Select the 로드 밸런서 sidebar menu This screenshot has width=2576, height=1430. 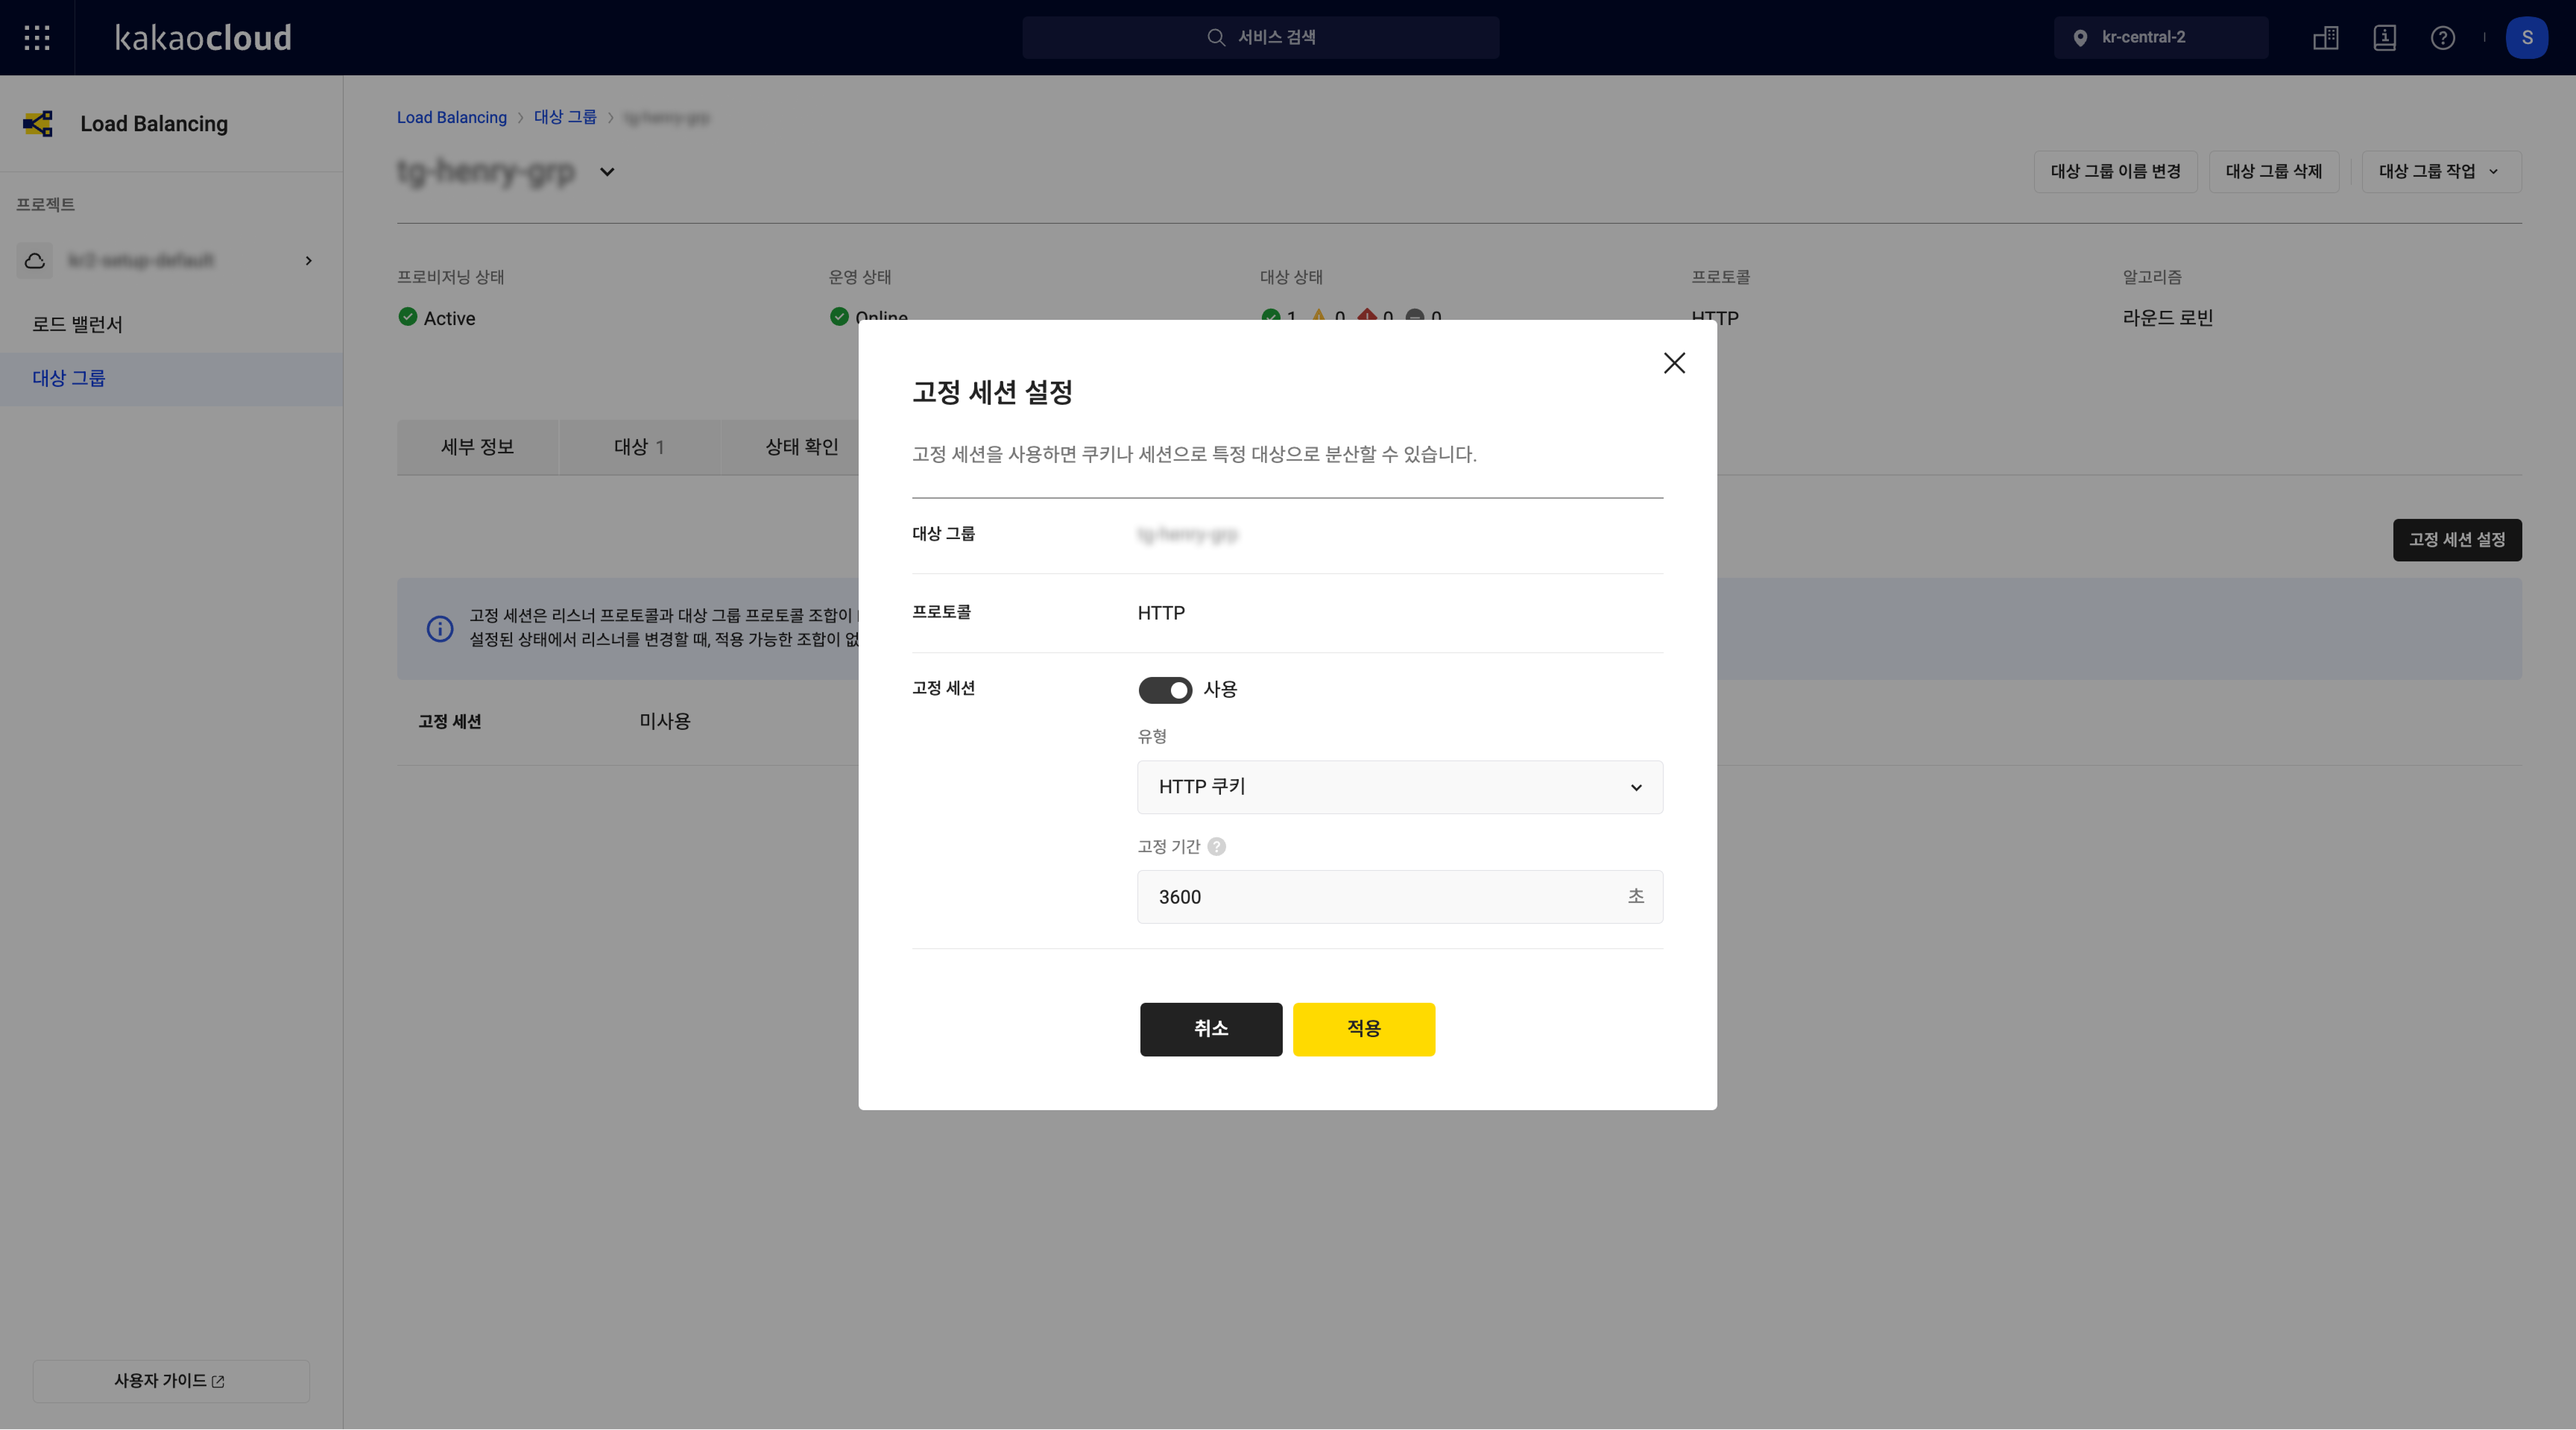click(x=171, y=325)
